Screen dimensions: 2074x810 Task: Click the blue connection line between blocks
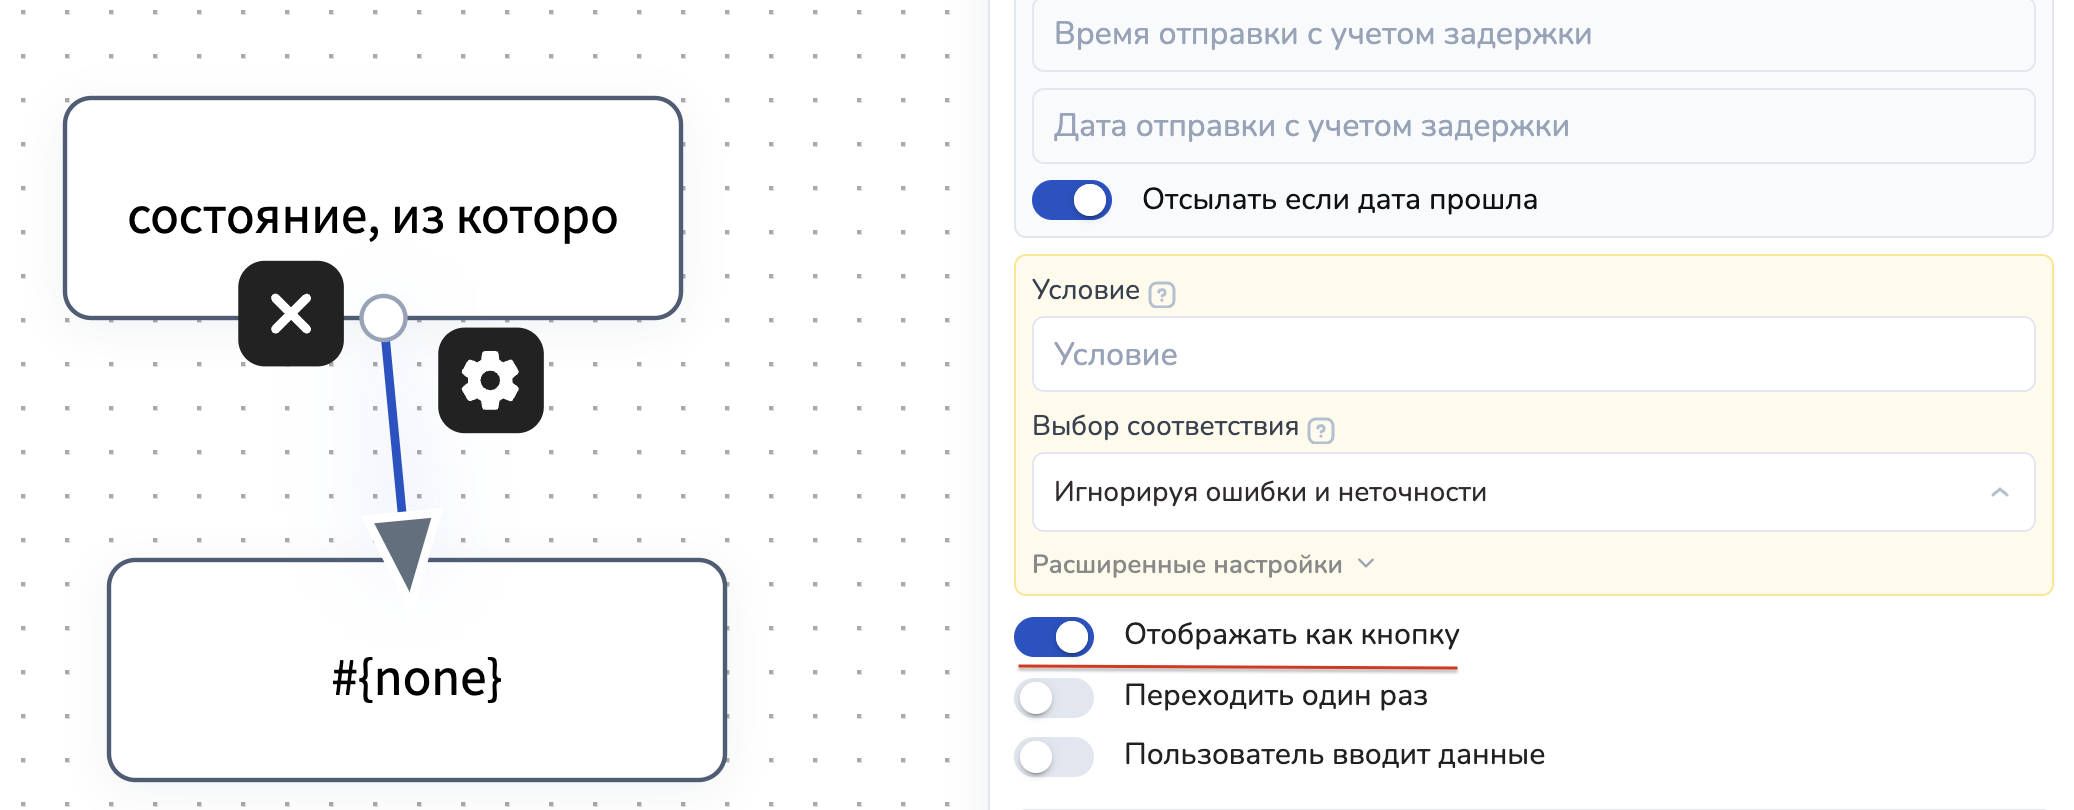point(393,430)
